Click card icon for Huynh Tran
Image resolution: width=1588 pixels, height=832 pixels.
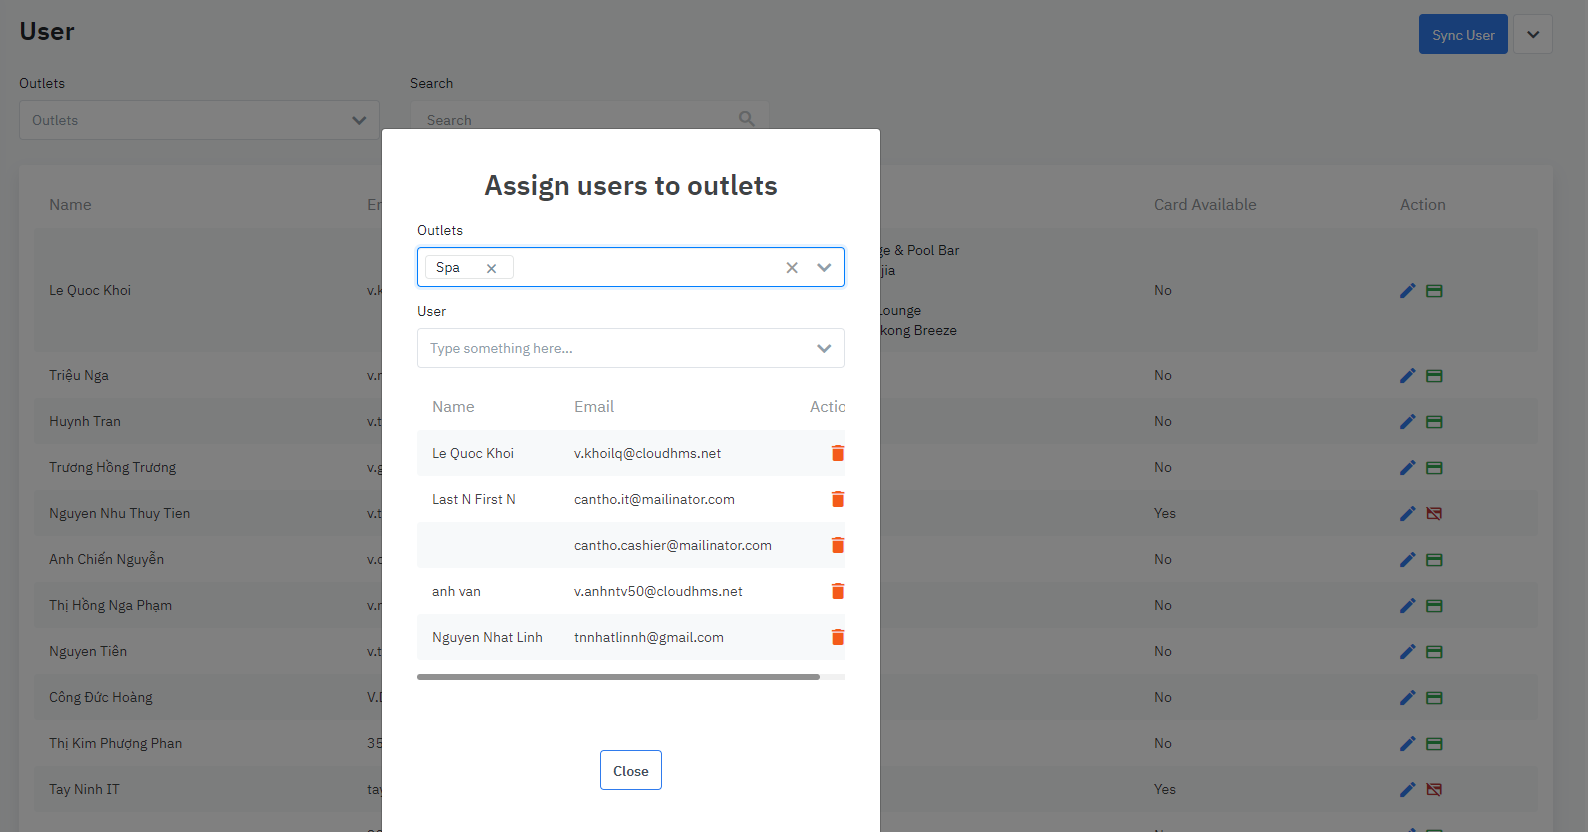coord(1434,422)
